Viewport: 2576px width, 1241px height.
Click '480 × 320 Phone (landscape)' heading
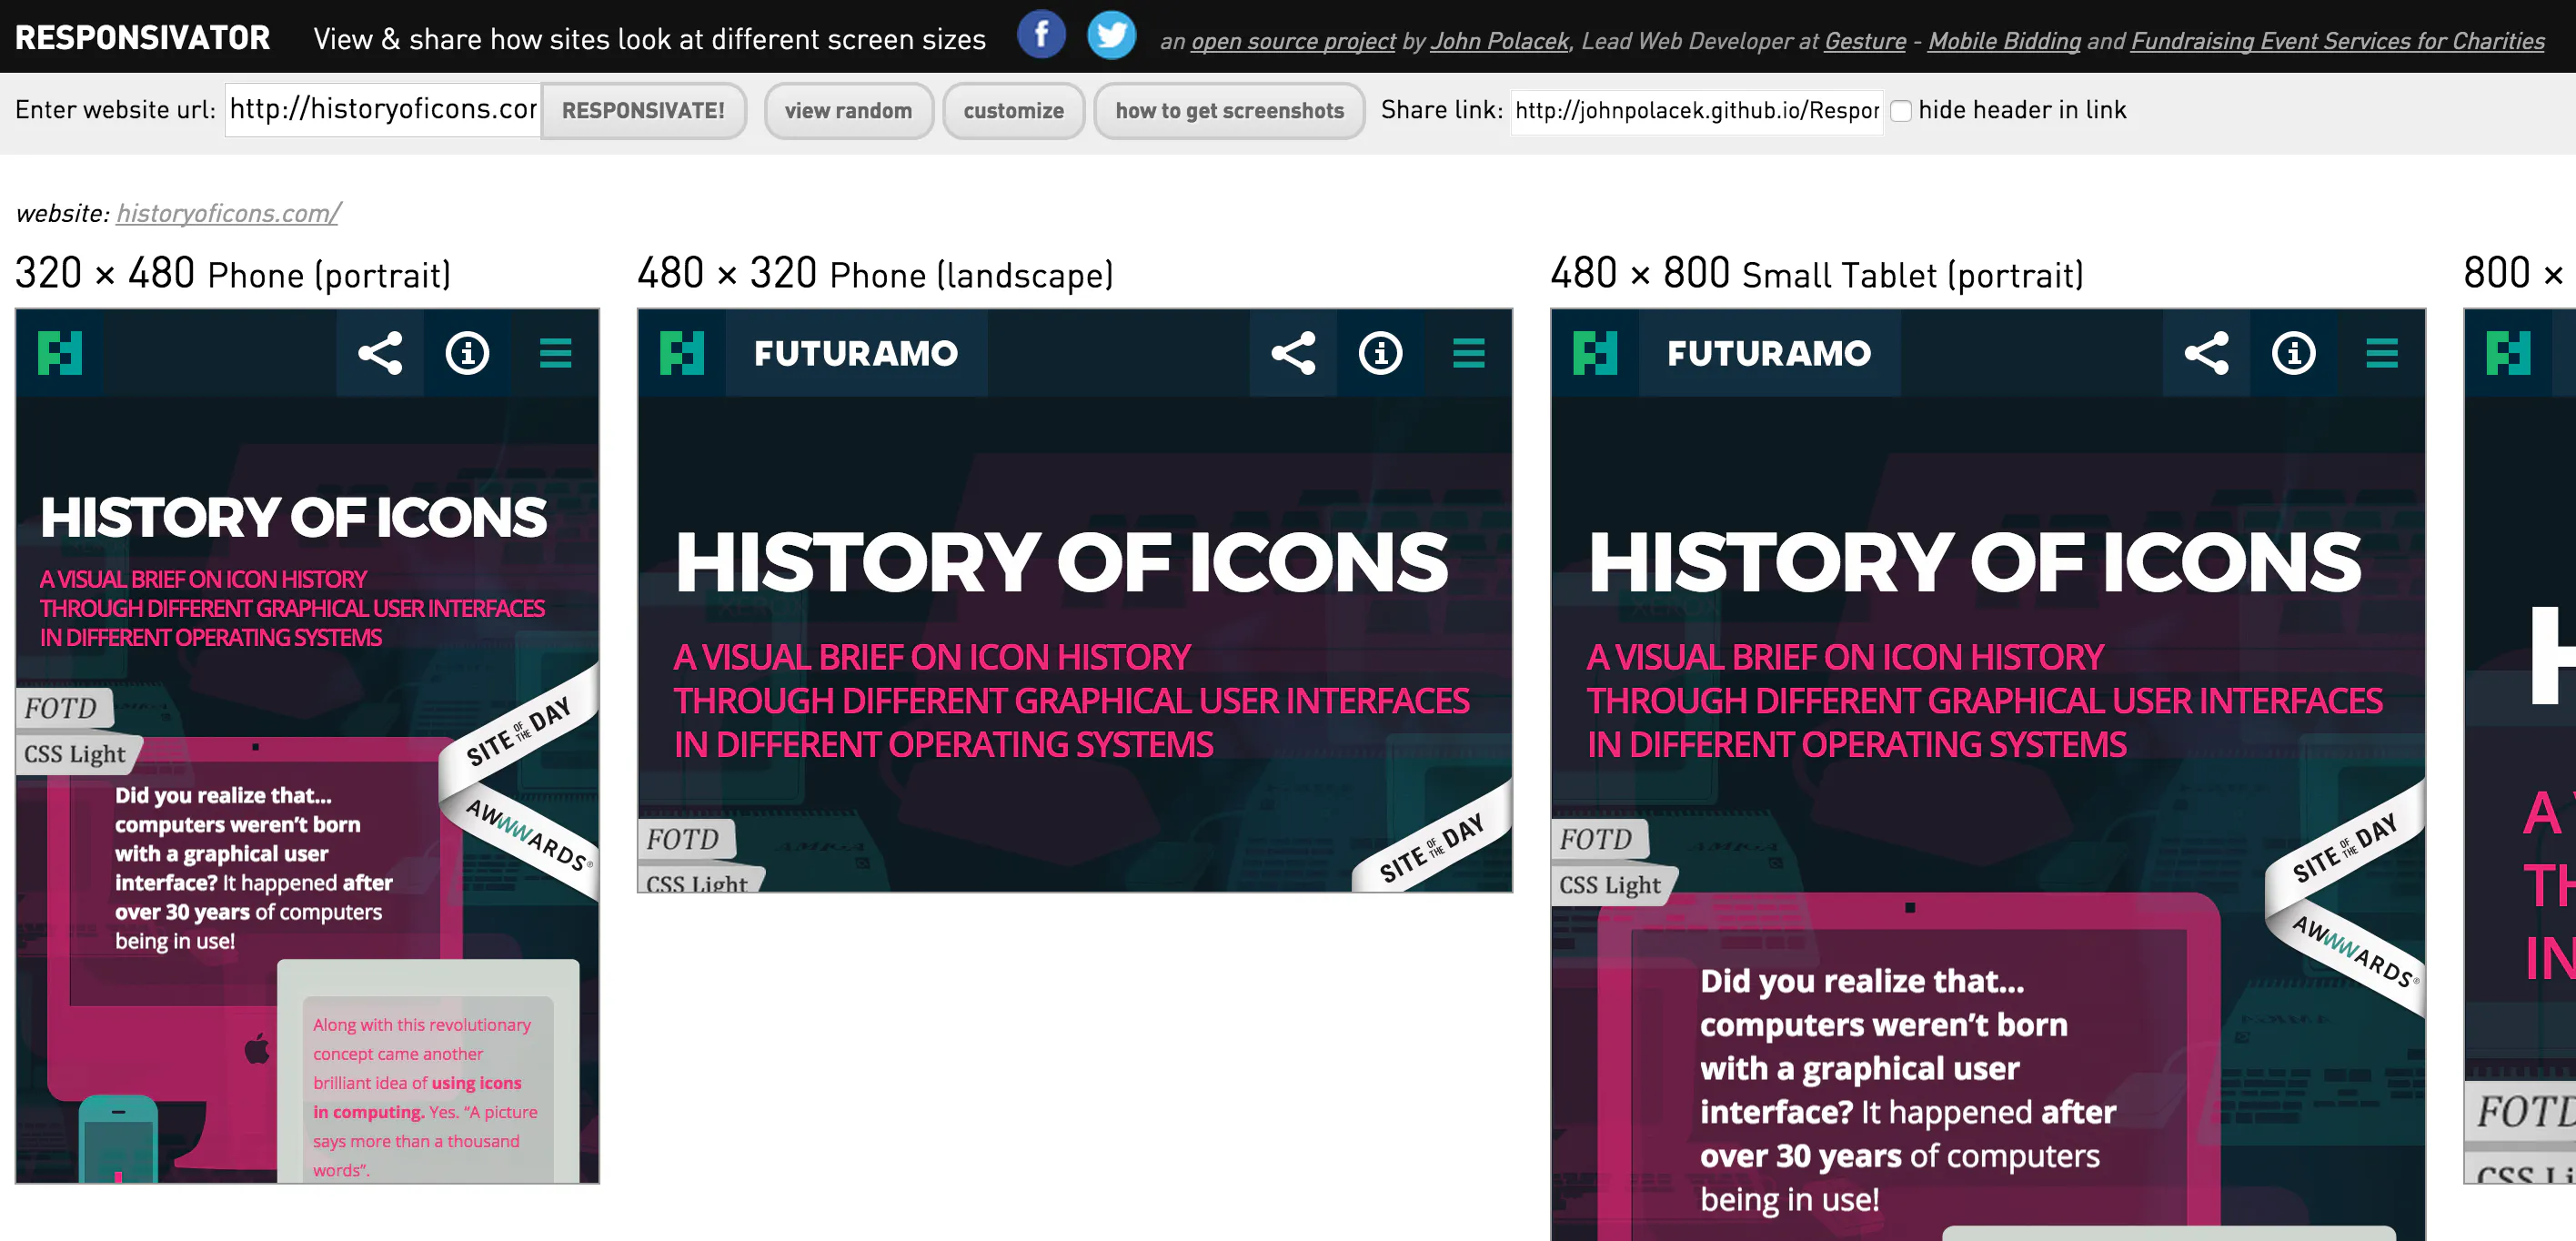coord(876,273)
